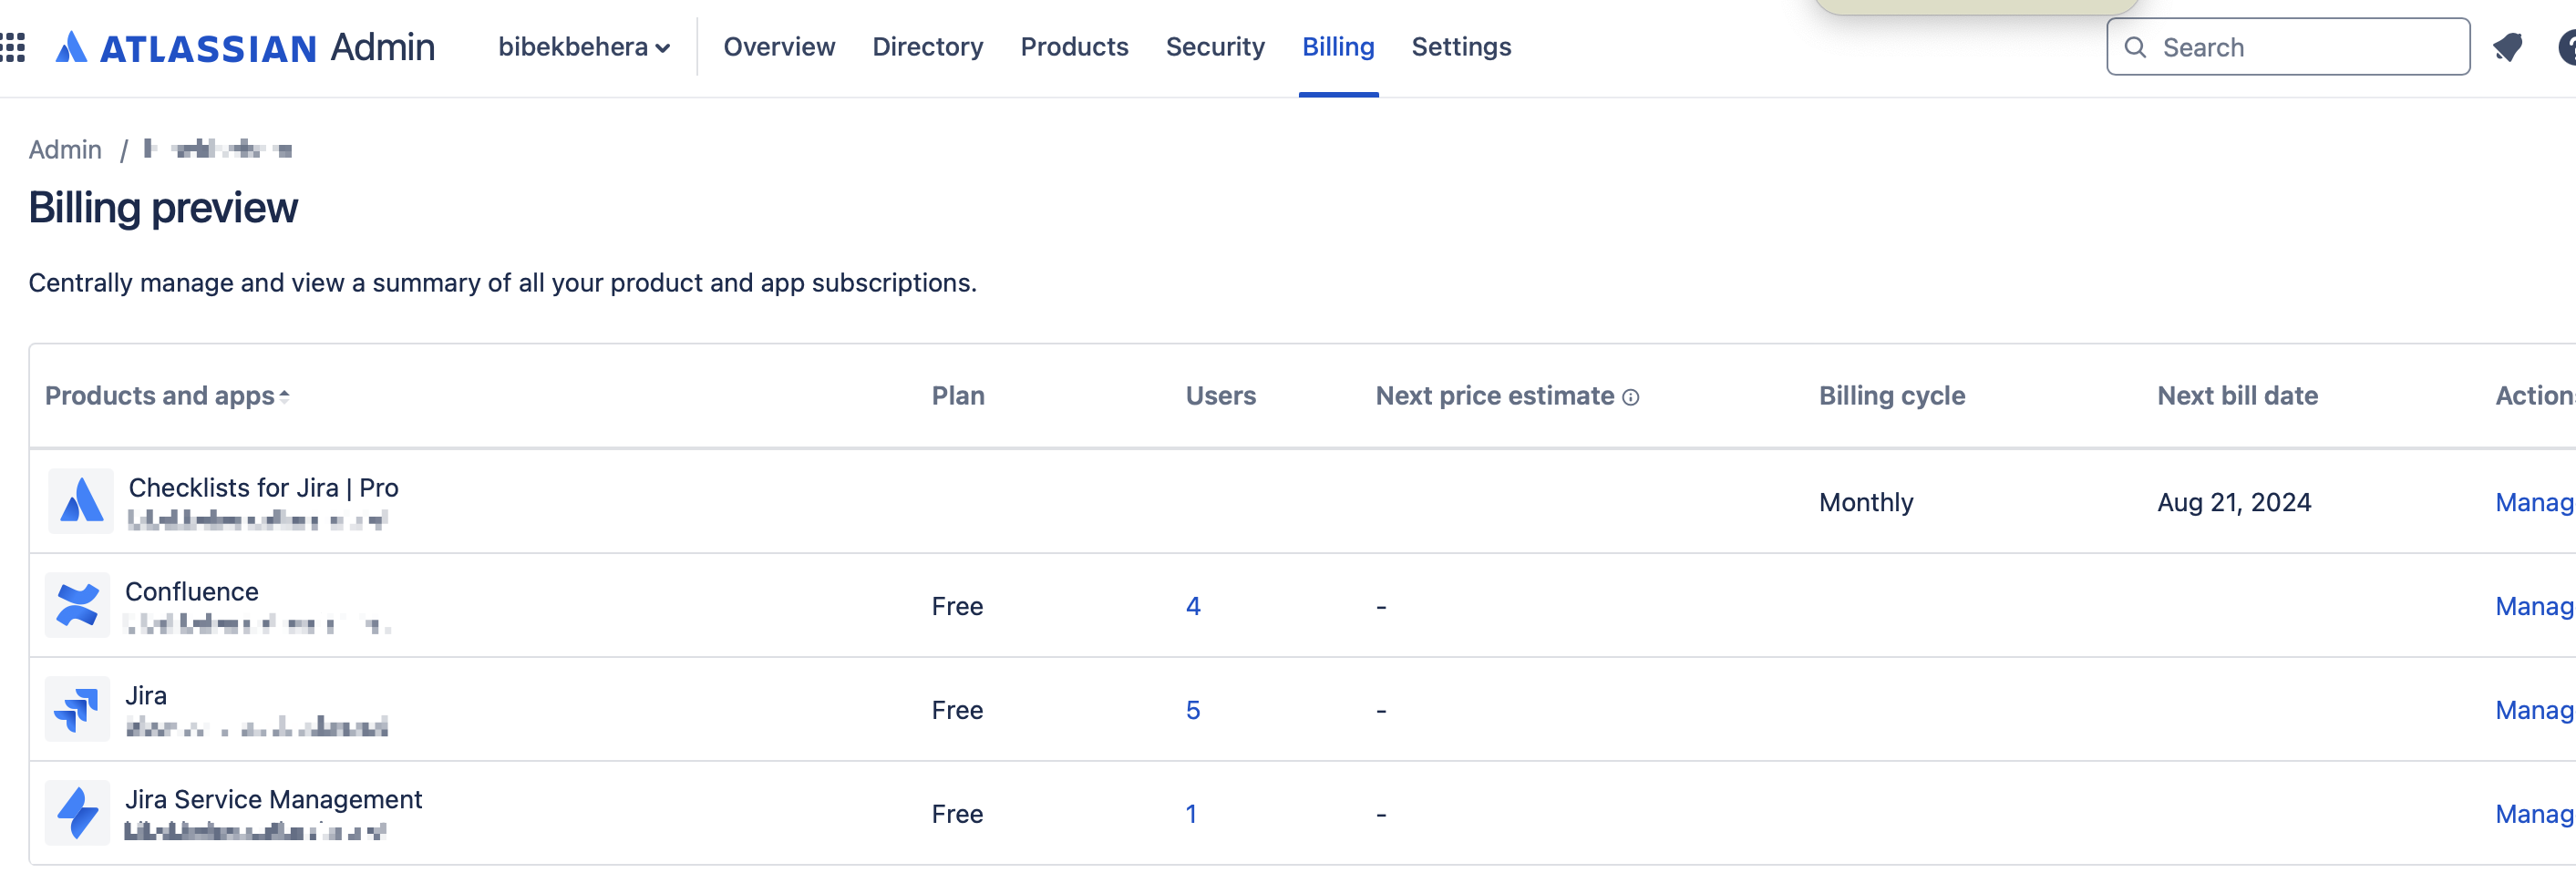The width and height of the screenshot is (2576, 873).
Task: Click the Jira product icon
Action: [x=78, y=709]
